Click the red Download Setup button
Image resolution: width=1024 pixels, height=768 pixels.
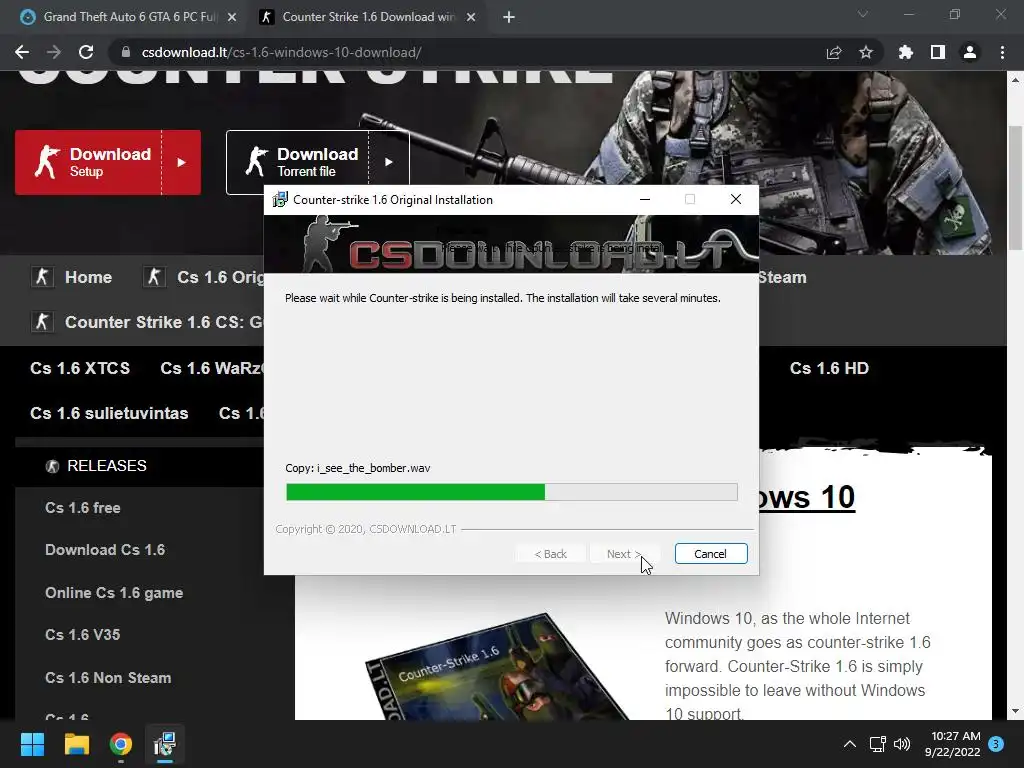tap(108, 162)
